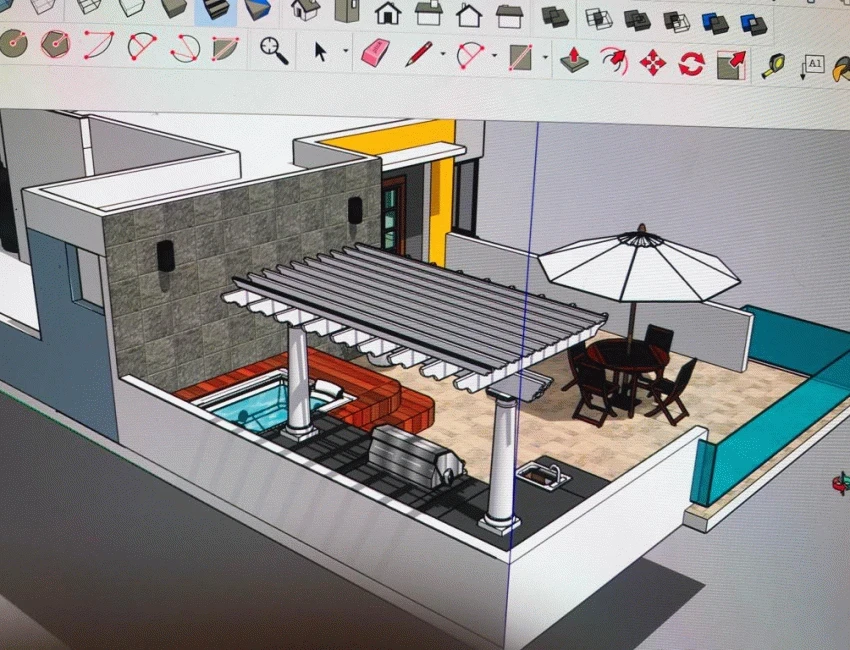The image size is (850, 650).
Task: Switch on Hidden Line face style
Action: click(131, 8)
